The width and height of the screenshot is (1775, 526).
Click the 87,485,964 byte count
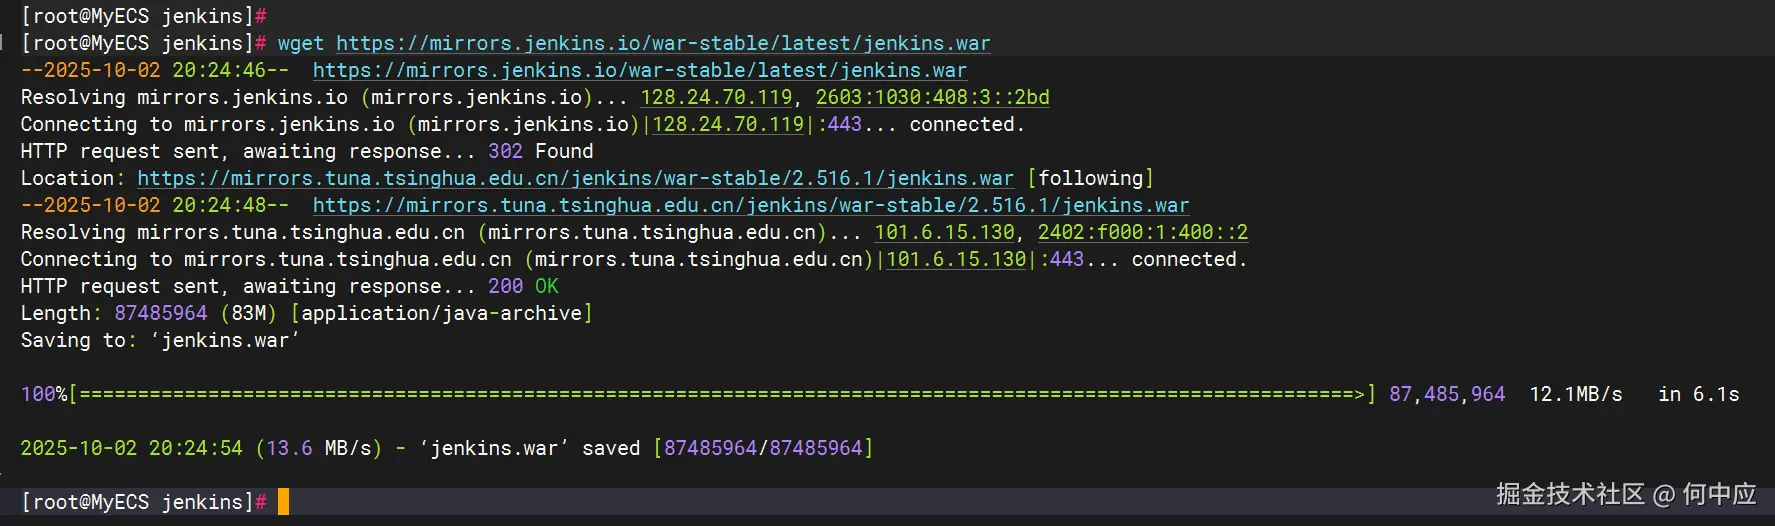1447,394
